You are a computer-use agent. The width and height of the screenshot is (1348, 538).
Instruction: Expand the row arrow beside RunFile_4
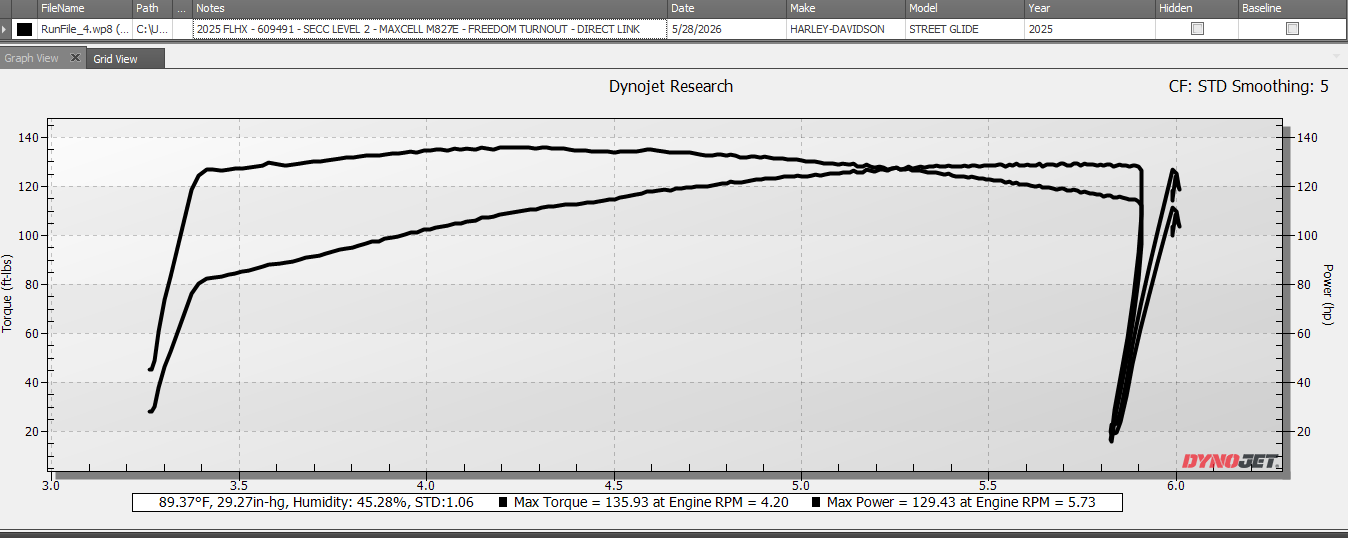click(x=5, y=29)
